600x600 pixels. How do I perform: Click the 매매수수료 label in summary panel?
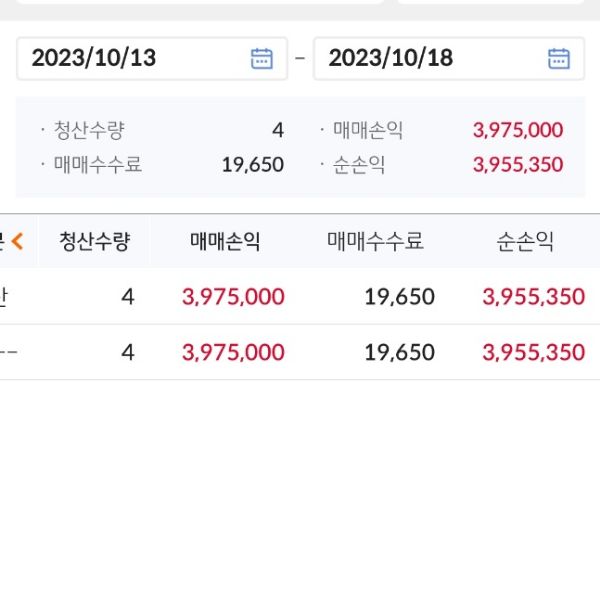click(x=97, y=165)
